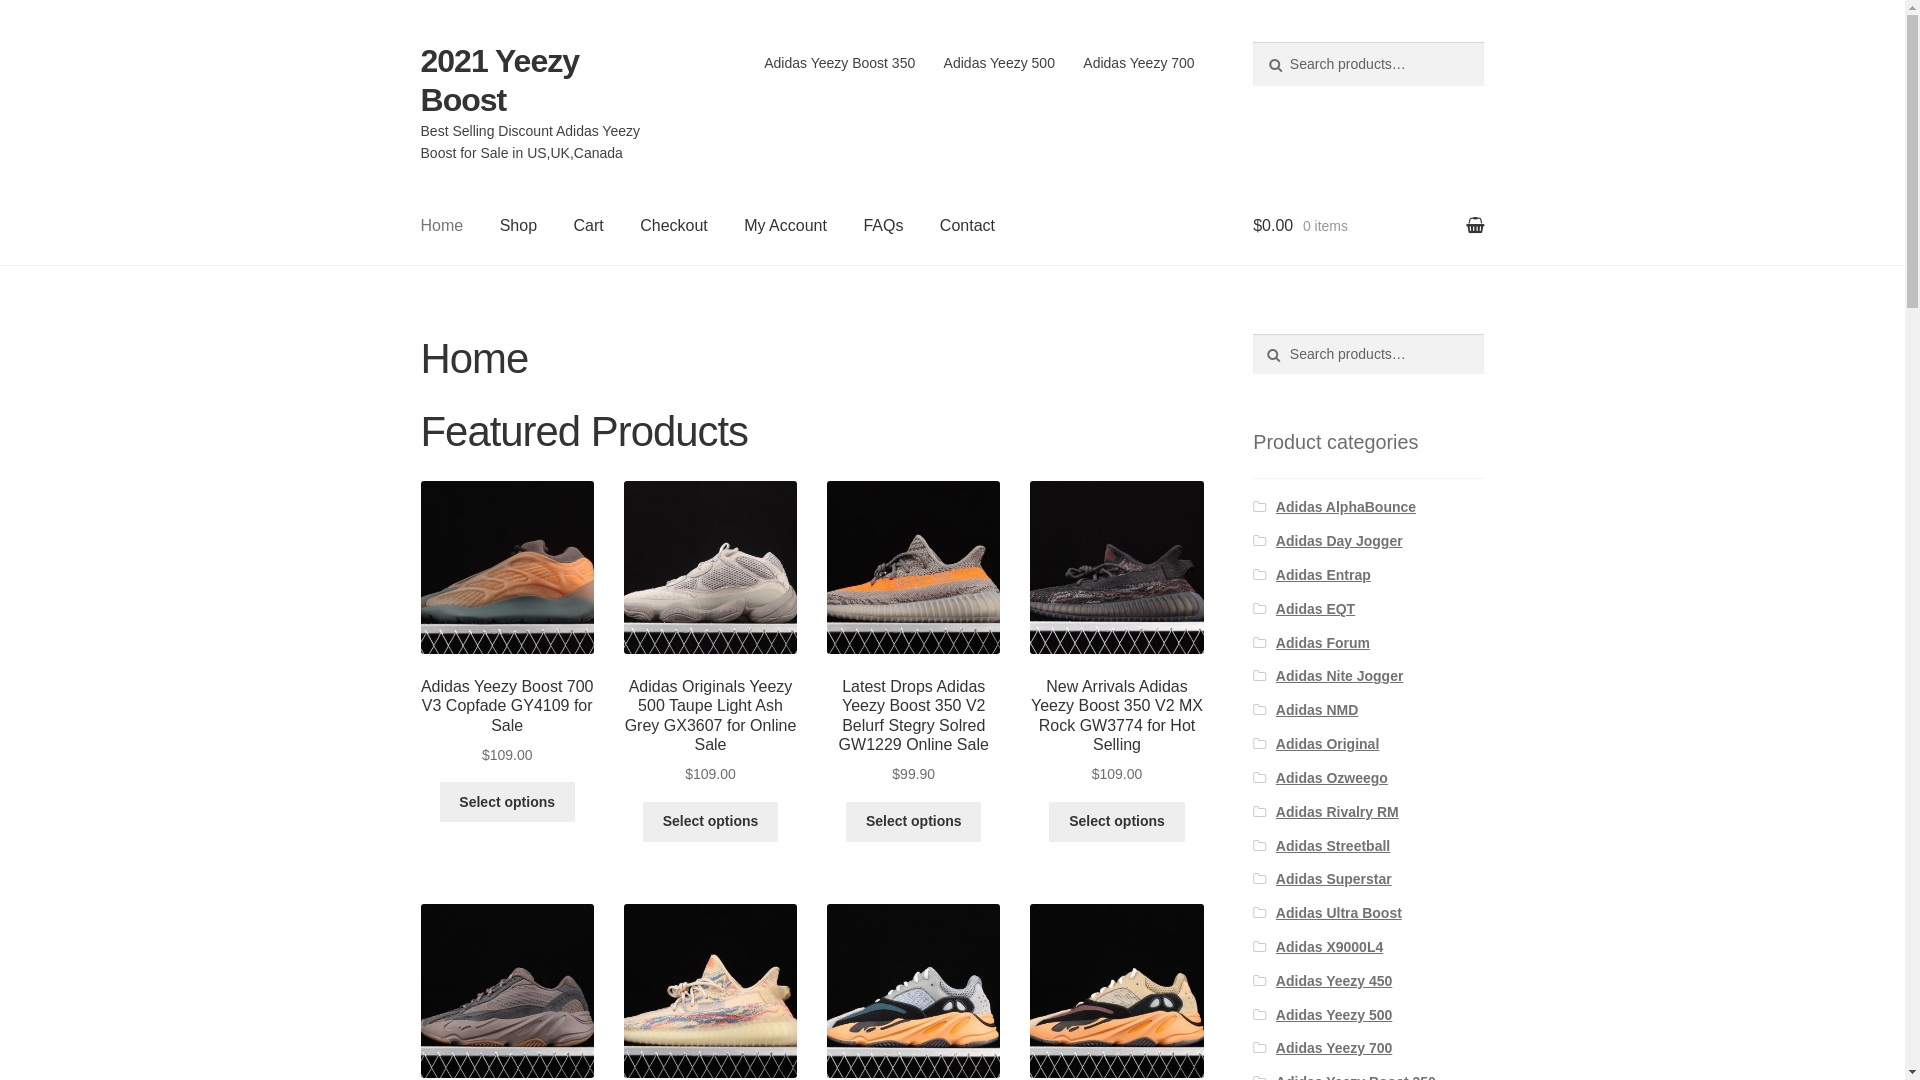Open My Account page
This screenshot has height=1080, width=1920.
pyautogui.click(x=785, y=226)
